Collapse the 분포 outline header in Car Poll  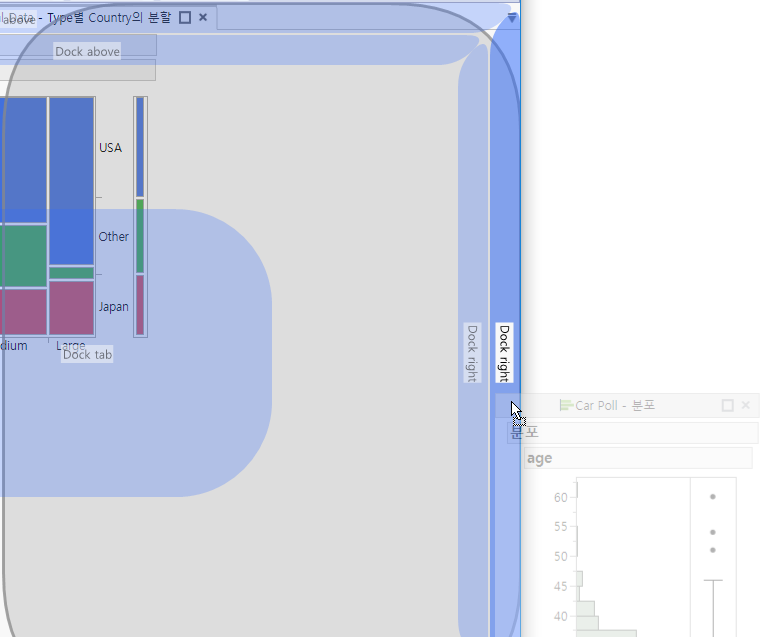[633, 432]
